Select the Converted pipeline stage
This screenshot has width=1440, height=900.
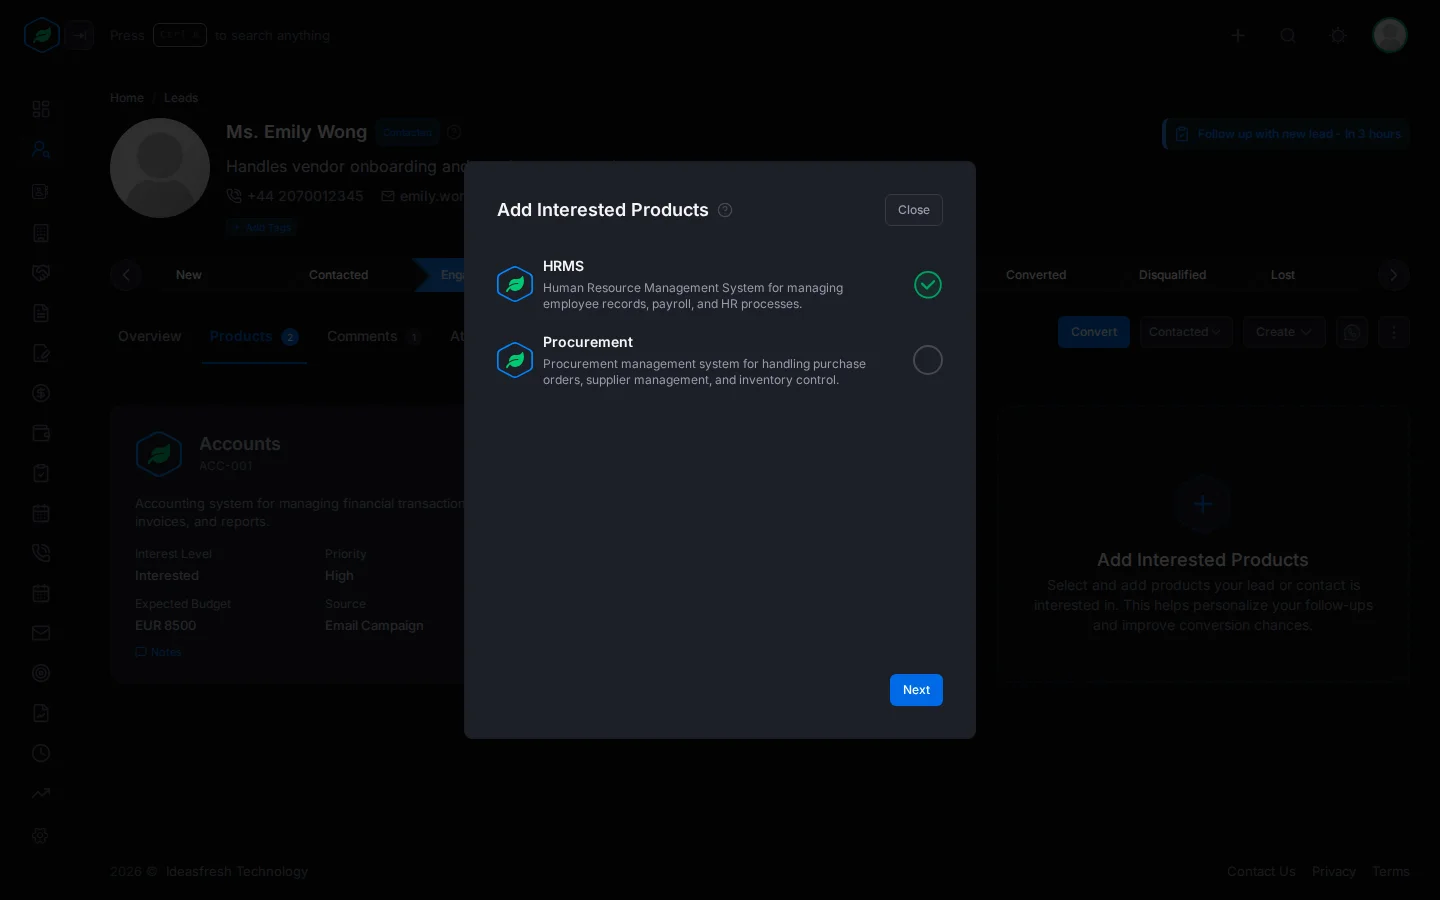[1036, 275]
